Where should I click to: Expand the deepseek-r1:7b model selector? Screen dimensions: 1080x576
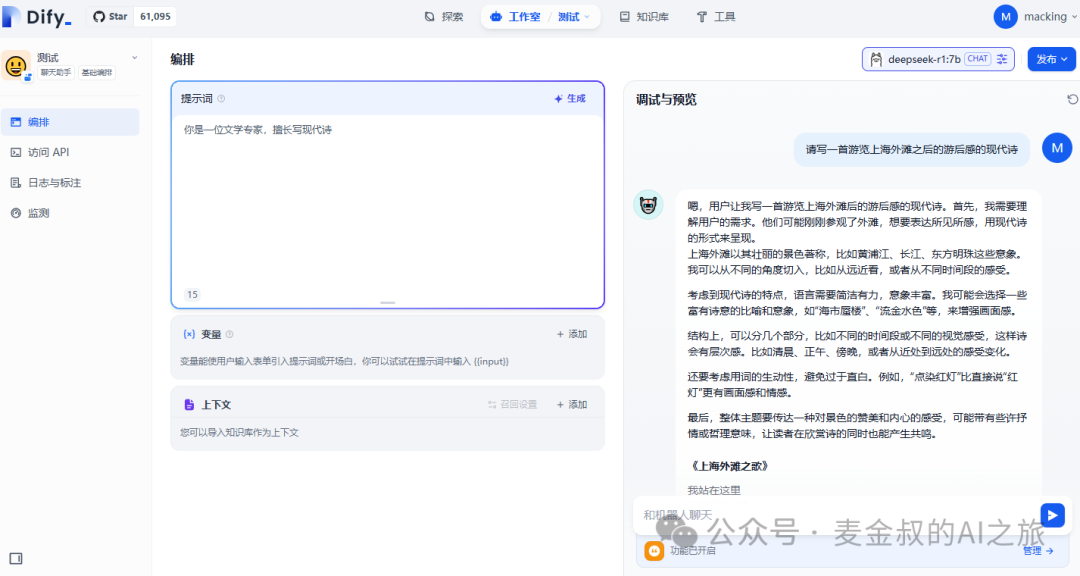[926, 59]
